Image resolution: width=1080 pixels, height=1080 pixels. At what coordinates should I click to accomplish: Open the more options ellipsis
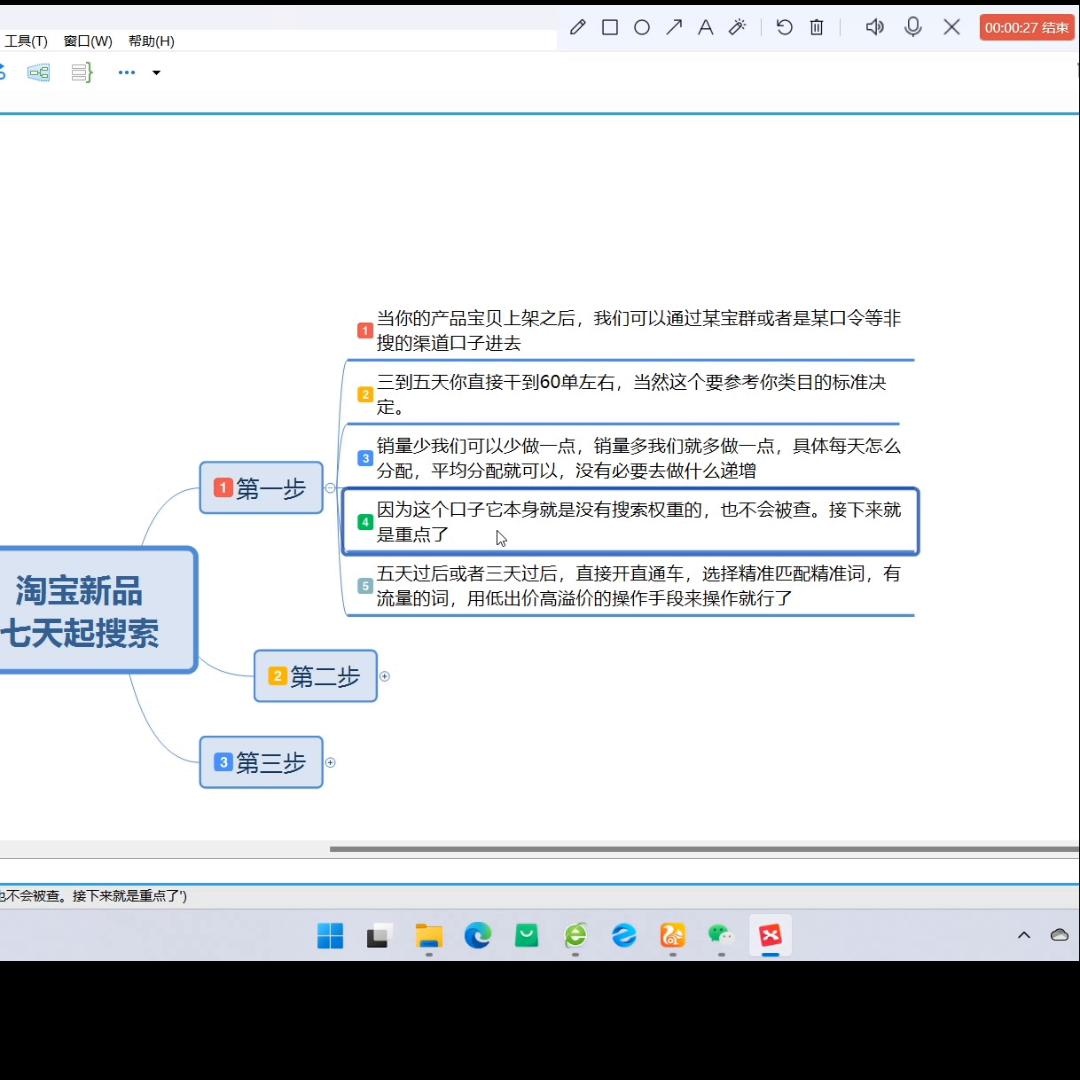pyautogui.click(x=127, y=72)
